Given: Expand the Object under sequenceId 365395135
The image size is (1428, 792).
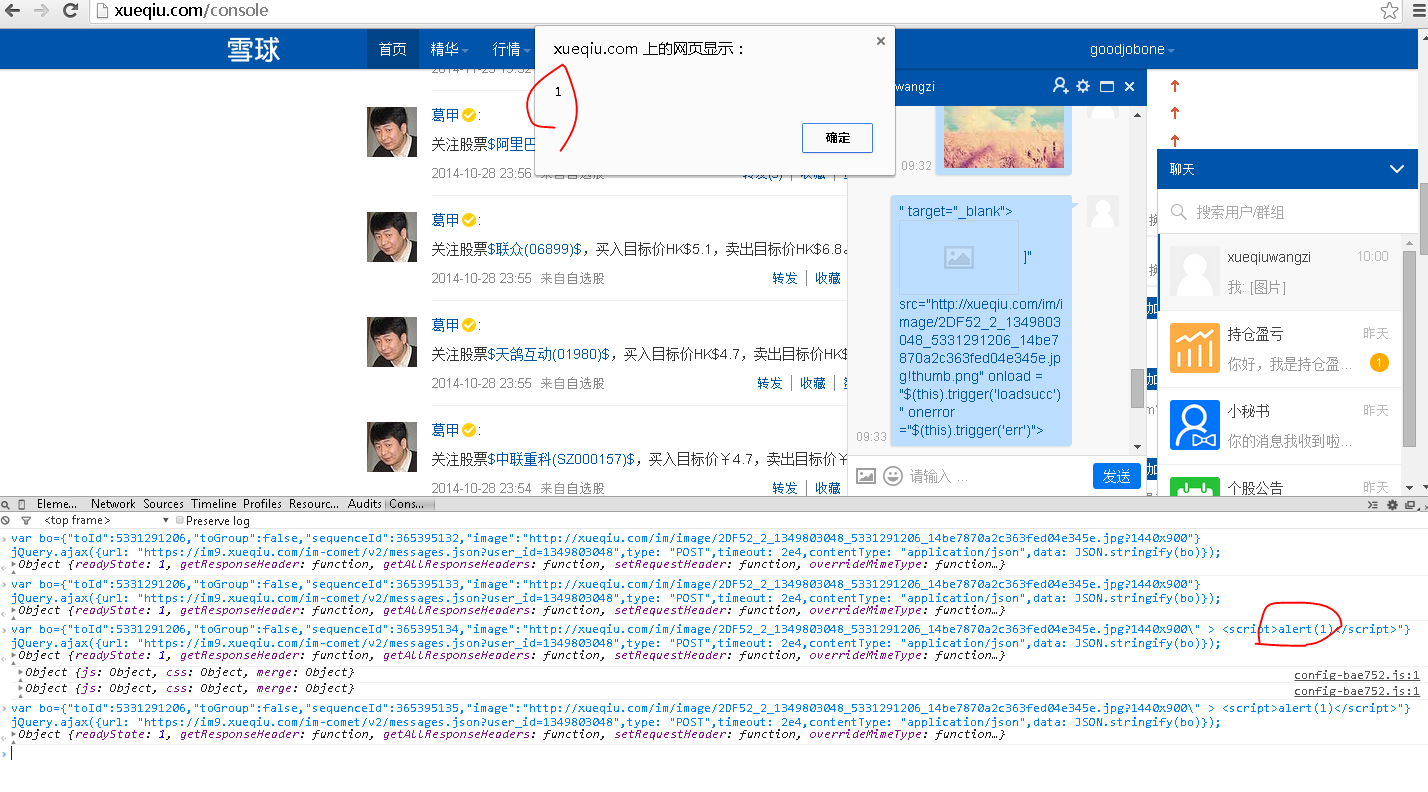Looking at the screenshot, I should 13,734.
